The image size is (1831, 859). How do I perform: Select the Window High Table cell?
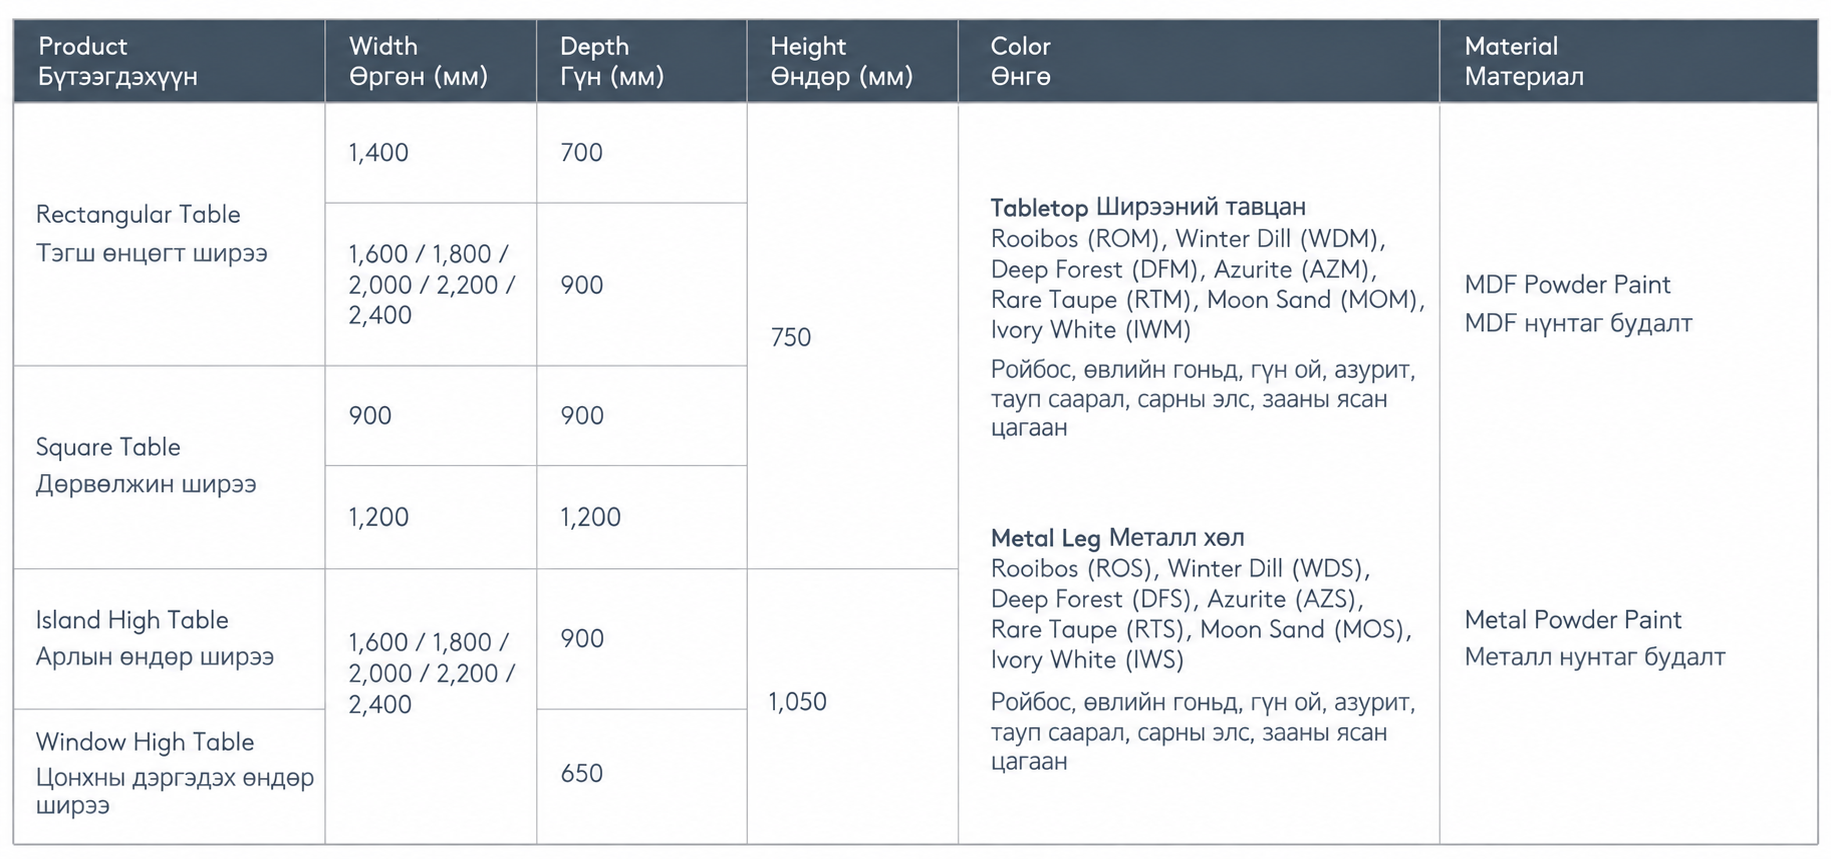click(x=169, y=776)
